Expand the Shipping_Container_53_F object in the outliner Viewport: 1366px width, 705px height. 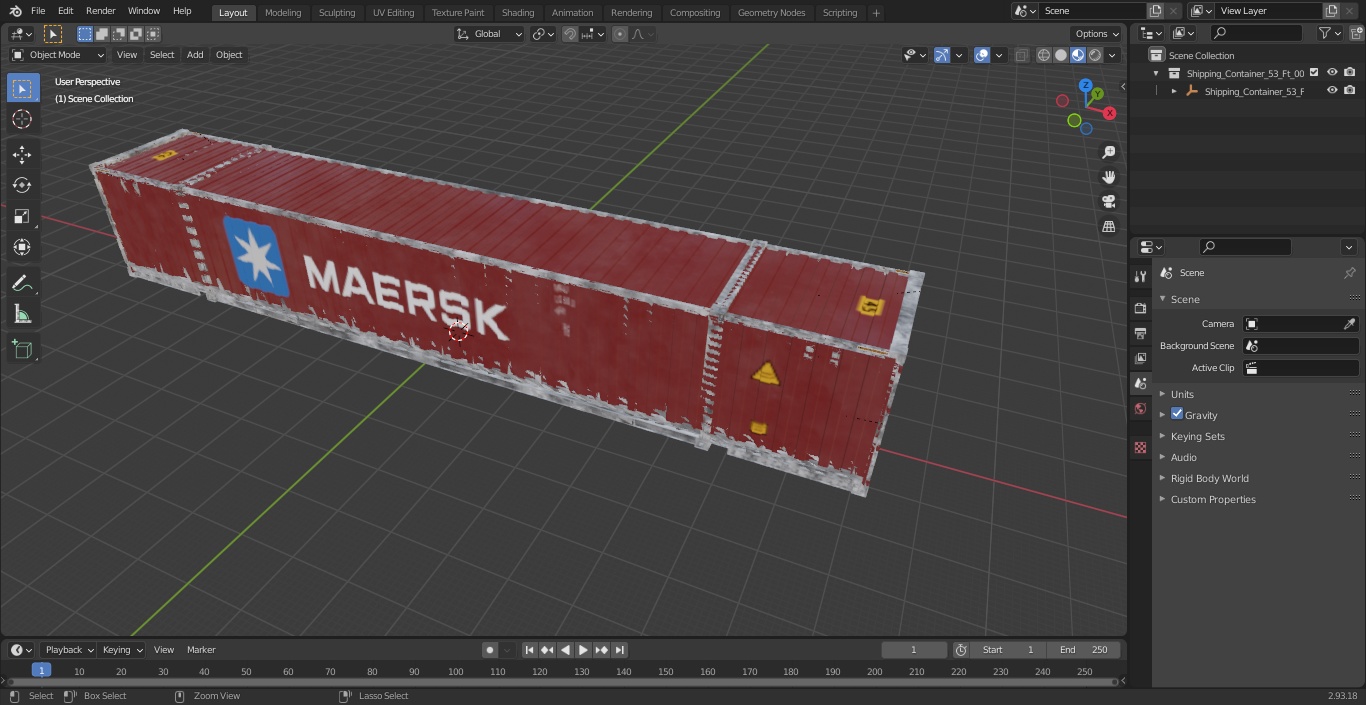1174,91
